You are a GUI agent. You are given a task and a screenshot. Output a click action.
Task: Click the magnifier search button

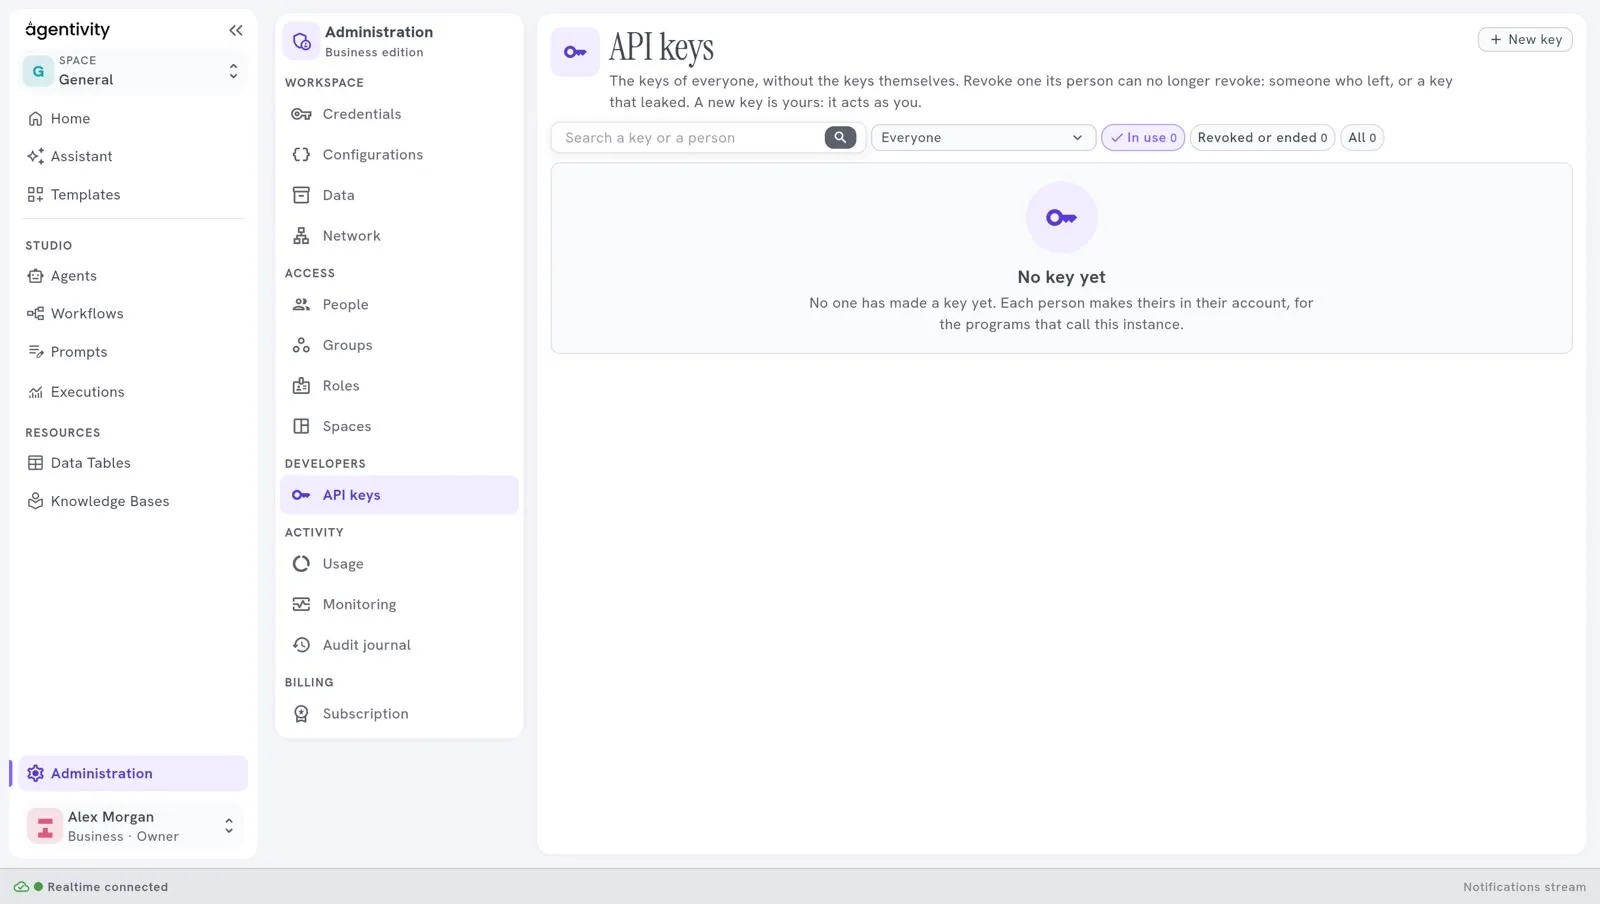[x=840, y=138]
